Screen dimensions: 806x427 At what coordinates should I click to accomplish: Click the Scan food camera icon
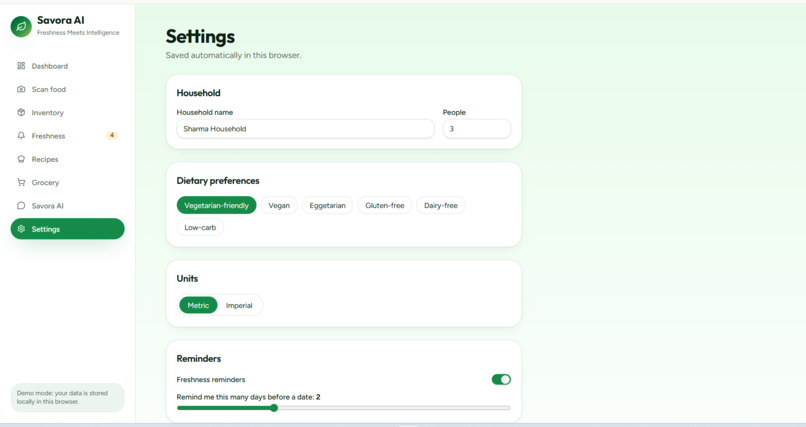click(x=21, y=89)
